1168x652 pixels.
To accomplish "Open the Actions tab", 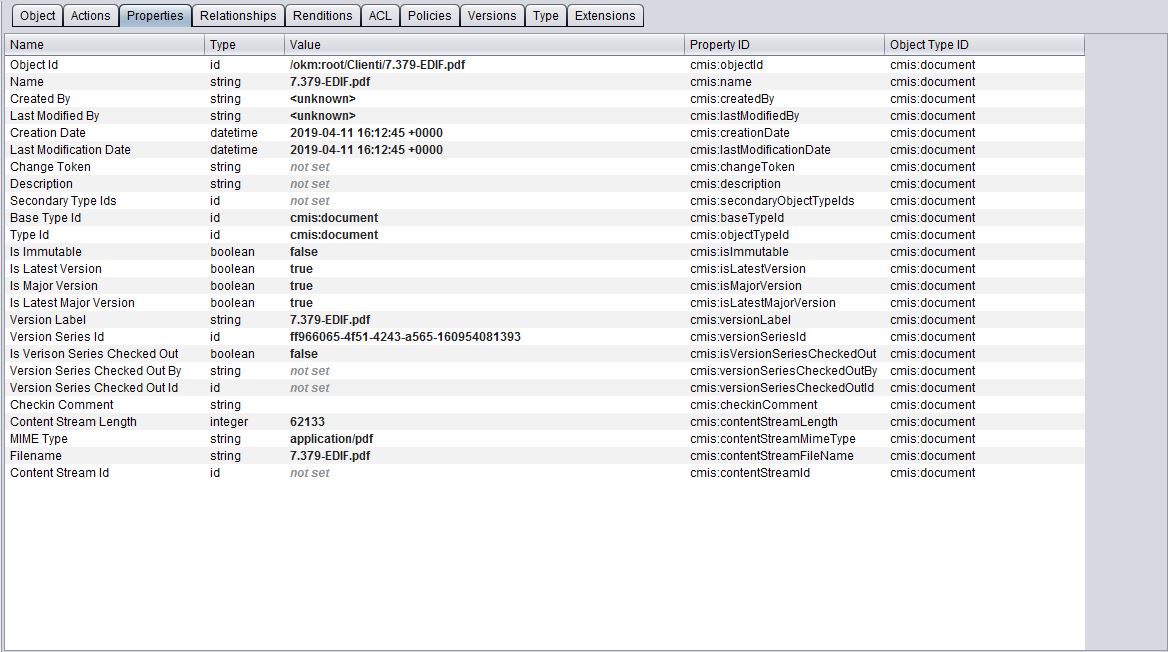I will [x=90, y=16].
